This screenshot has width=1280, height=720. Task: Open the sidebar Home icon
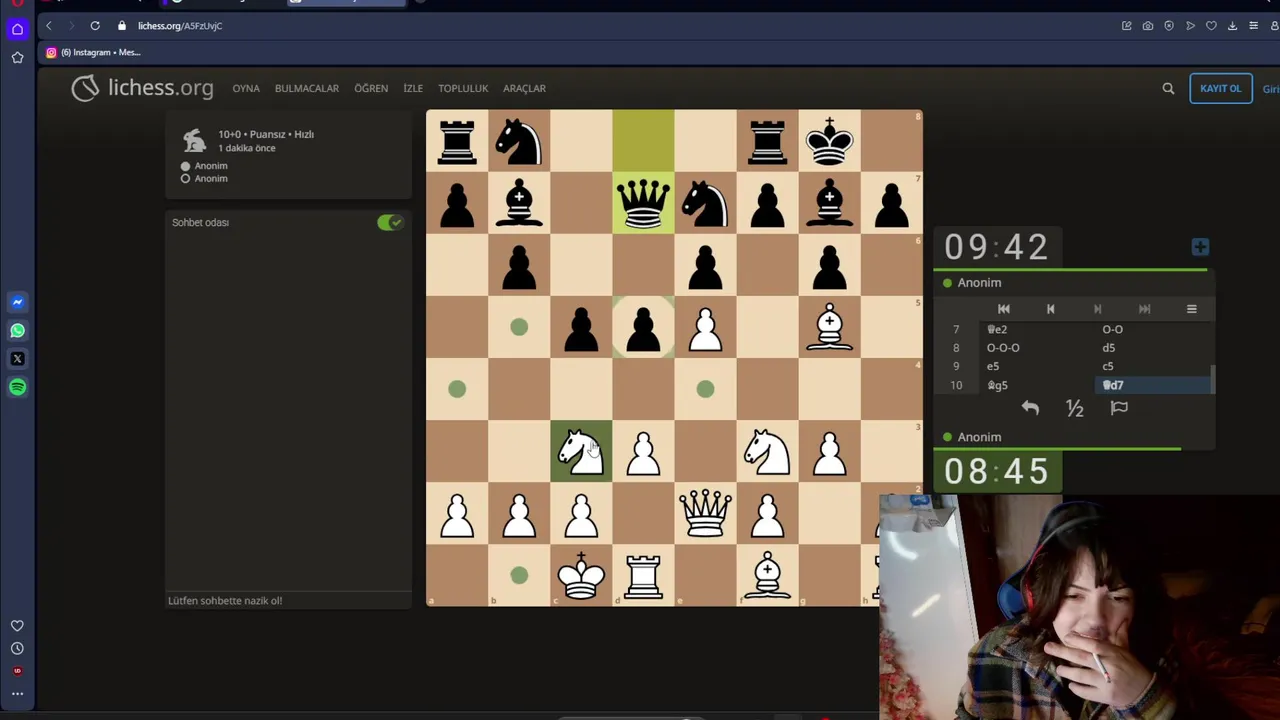[17, 29]
